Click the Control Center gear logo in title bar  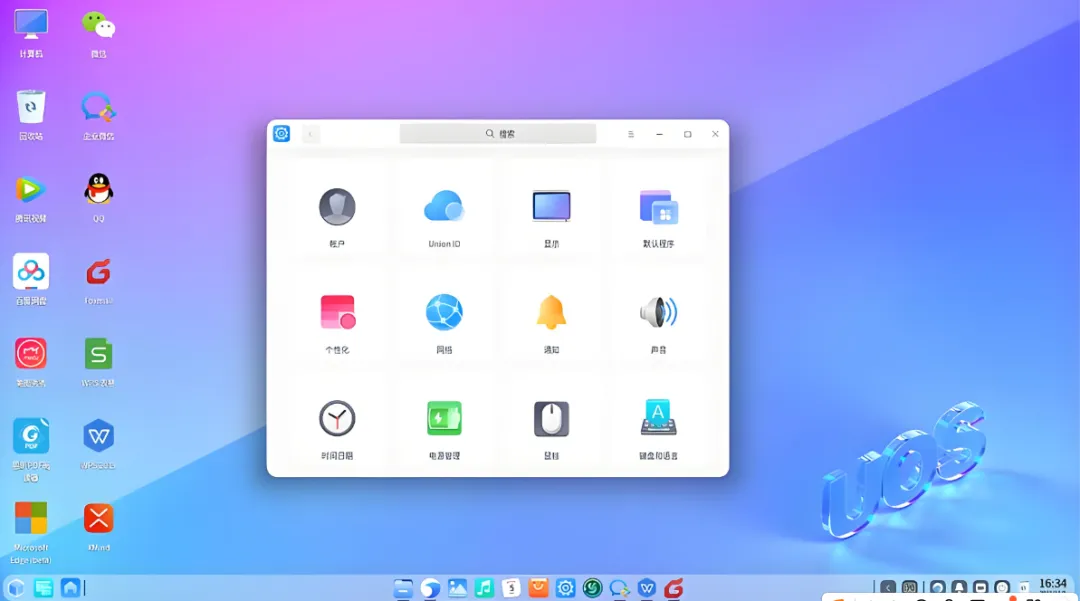[x=282, y=134]
